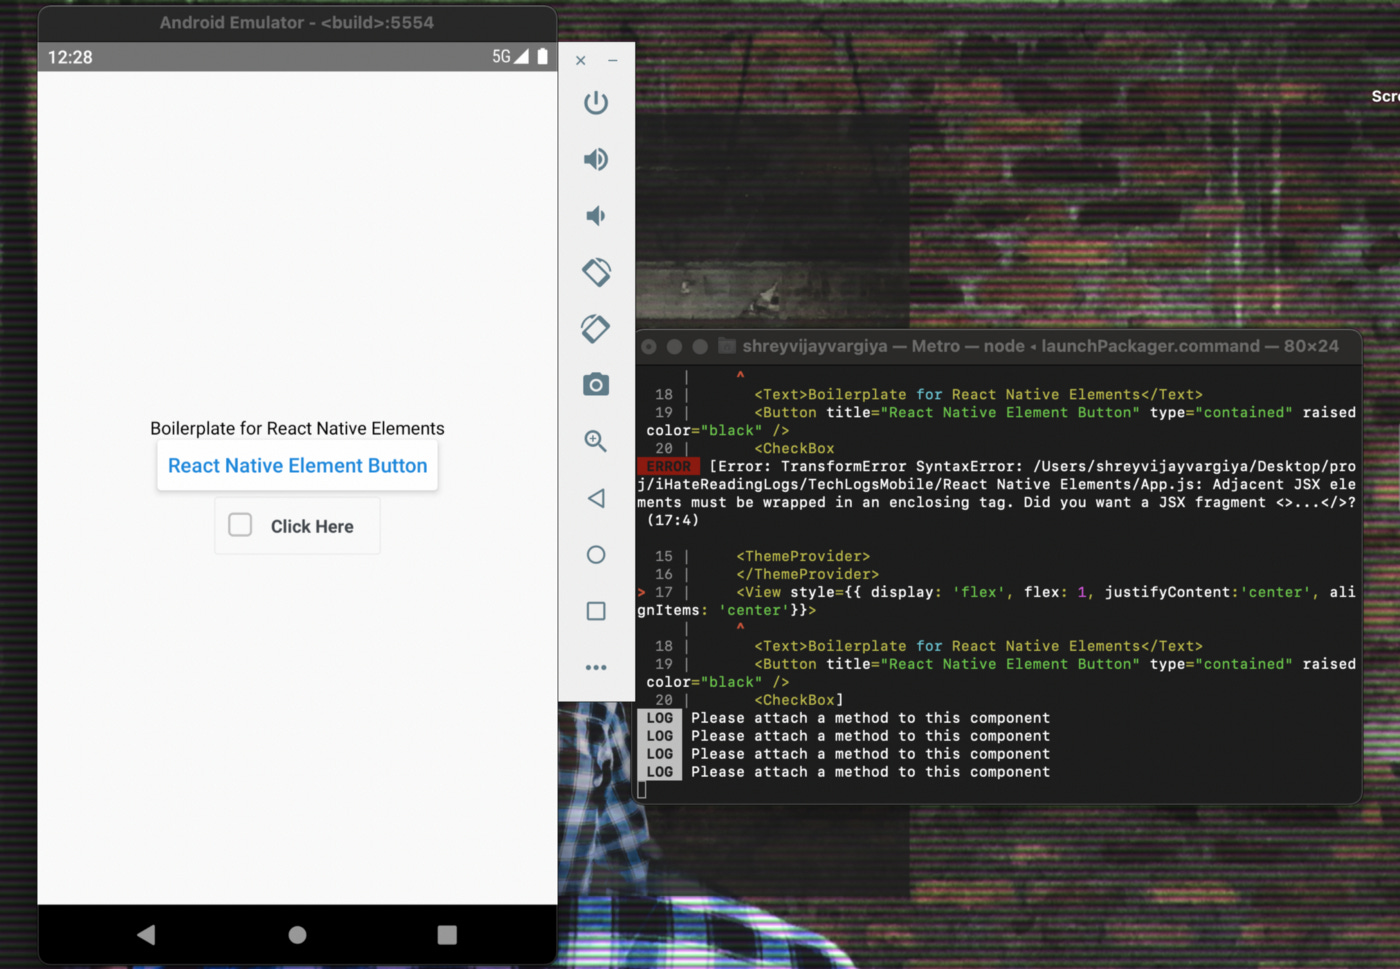
Task: Click the emulator power button icon
Action: click(x=596, y=103)
